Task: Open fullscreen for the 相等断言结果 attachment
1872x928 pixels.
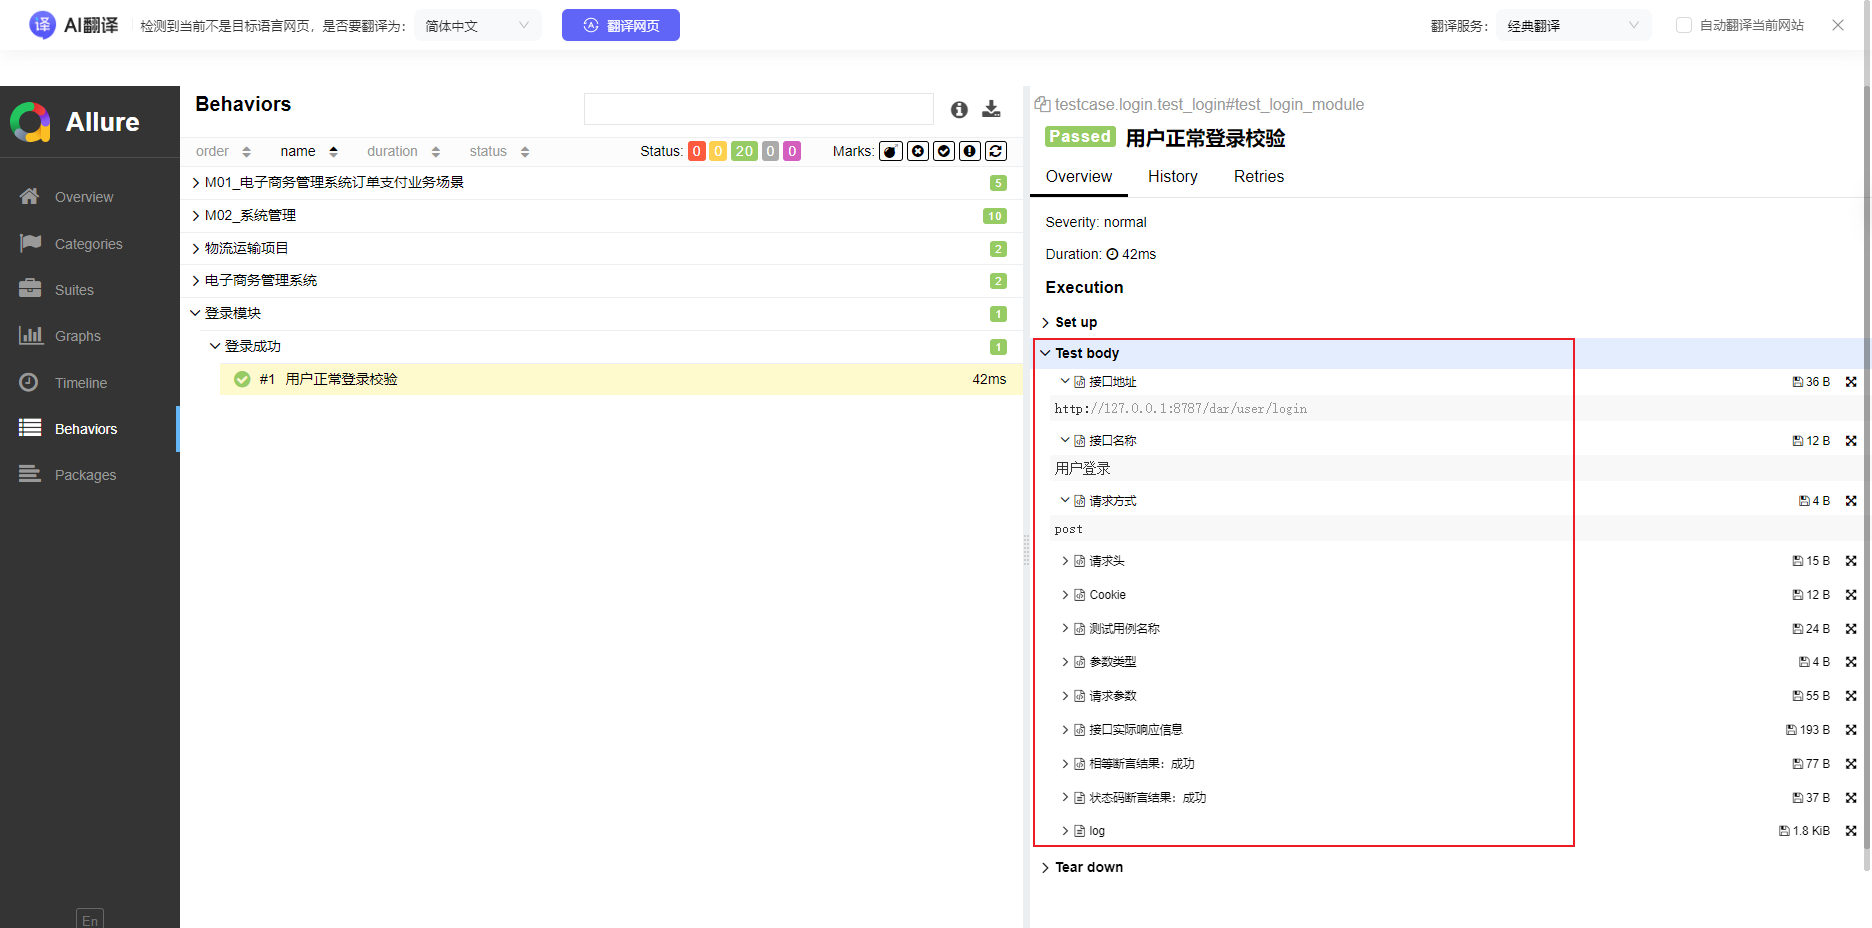Action: [x=1851, y=764]
